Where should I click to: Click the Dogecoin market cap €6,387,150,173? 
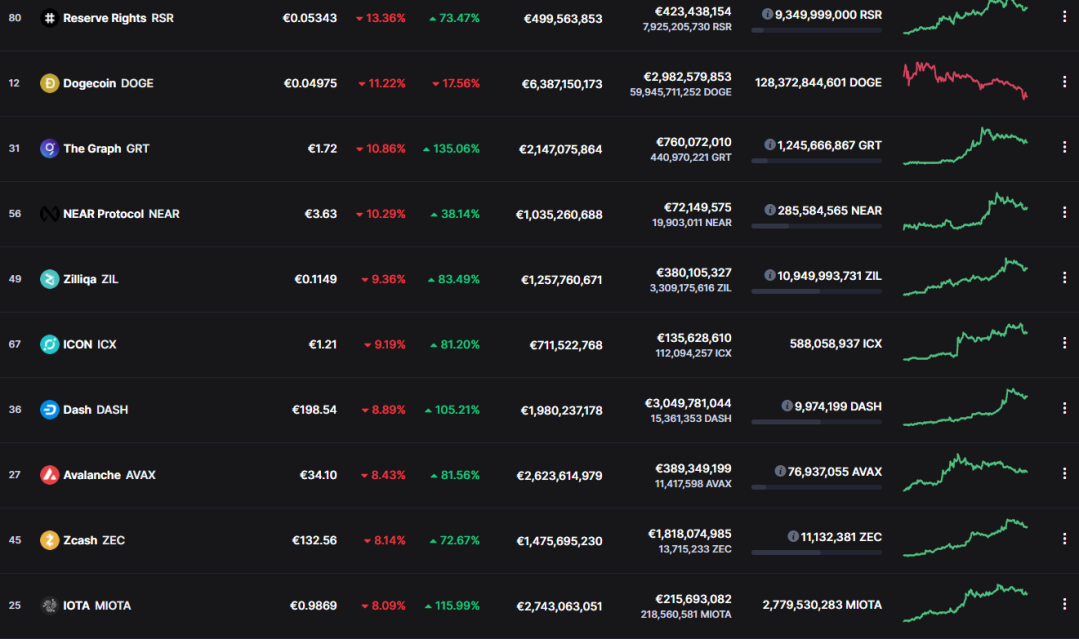click(x=562, y=84)
